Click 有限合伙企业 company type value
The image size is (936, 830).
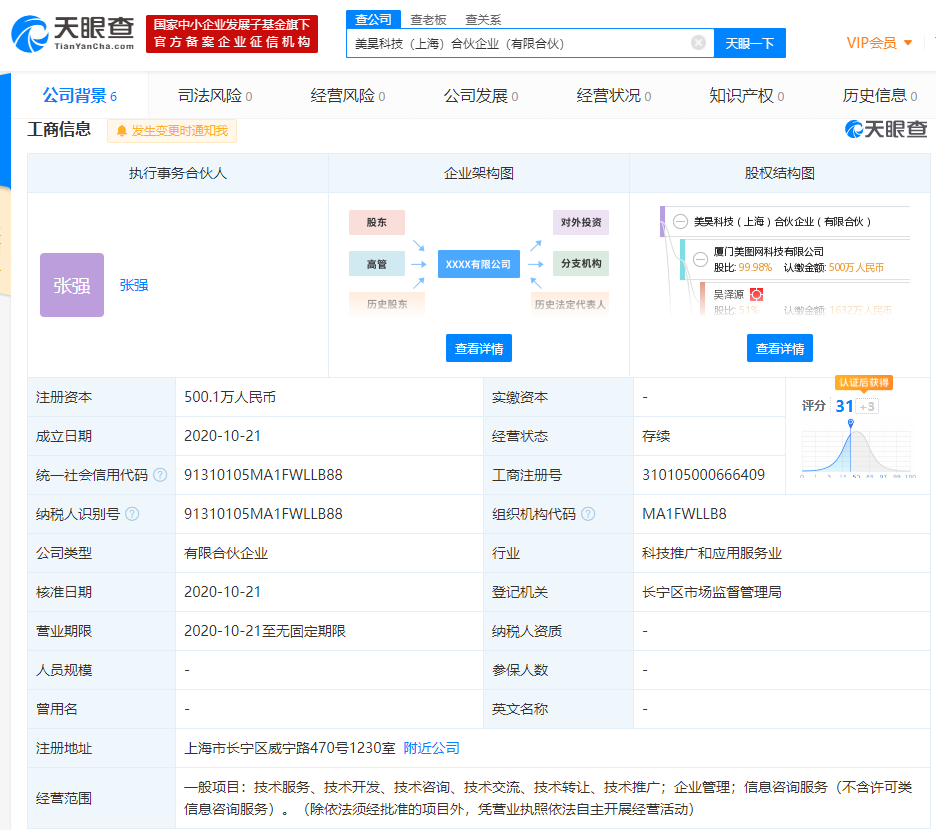(226, 553)
